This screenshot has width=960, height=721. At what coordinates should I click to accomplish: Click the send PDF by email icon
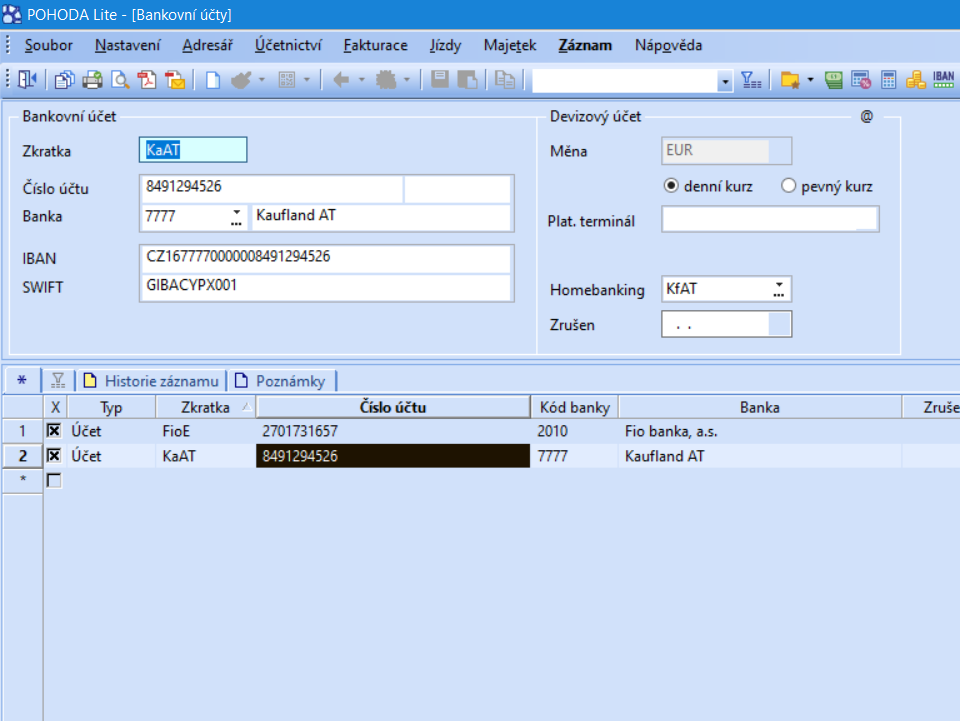(175, 80)
